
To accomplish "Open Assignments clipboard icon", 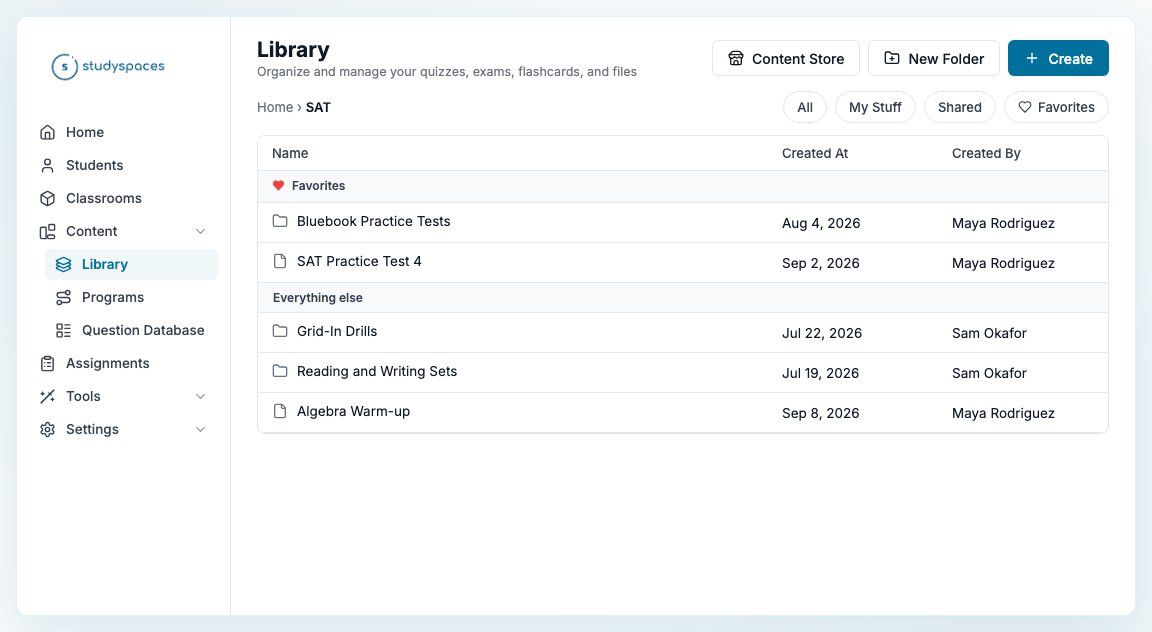I will tap(48, 363).
